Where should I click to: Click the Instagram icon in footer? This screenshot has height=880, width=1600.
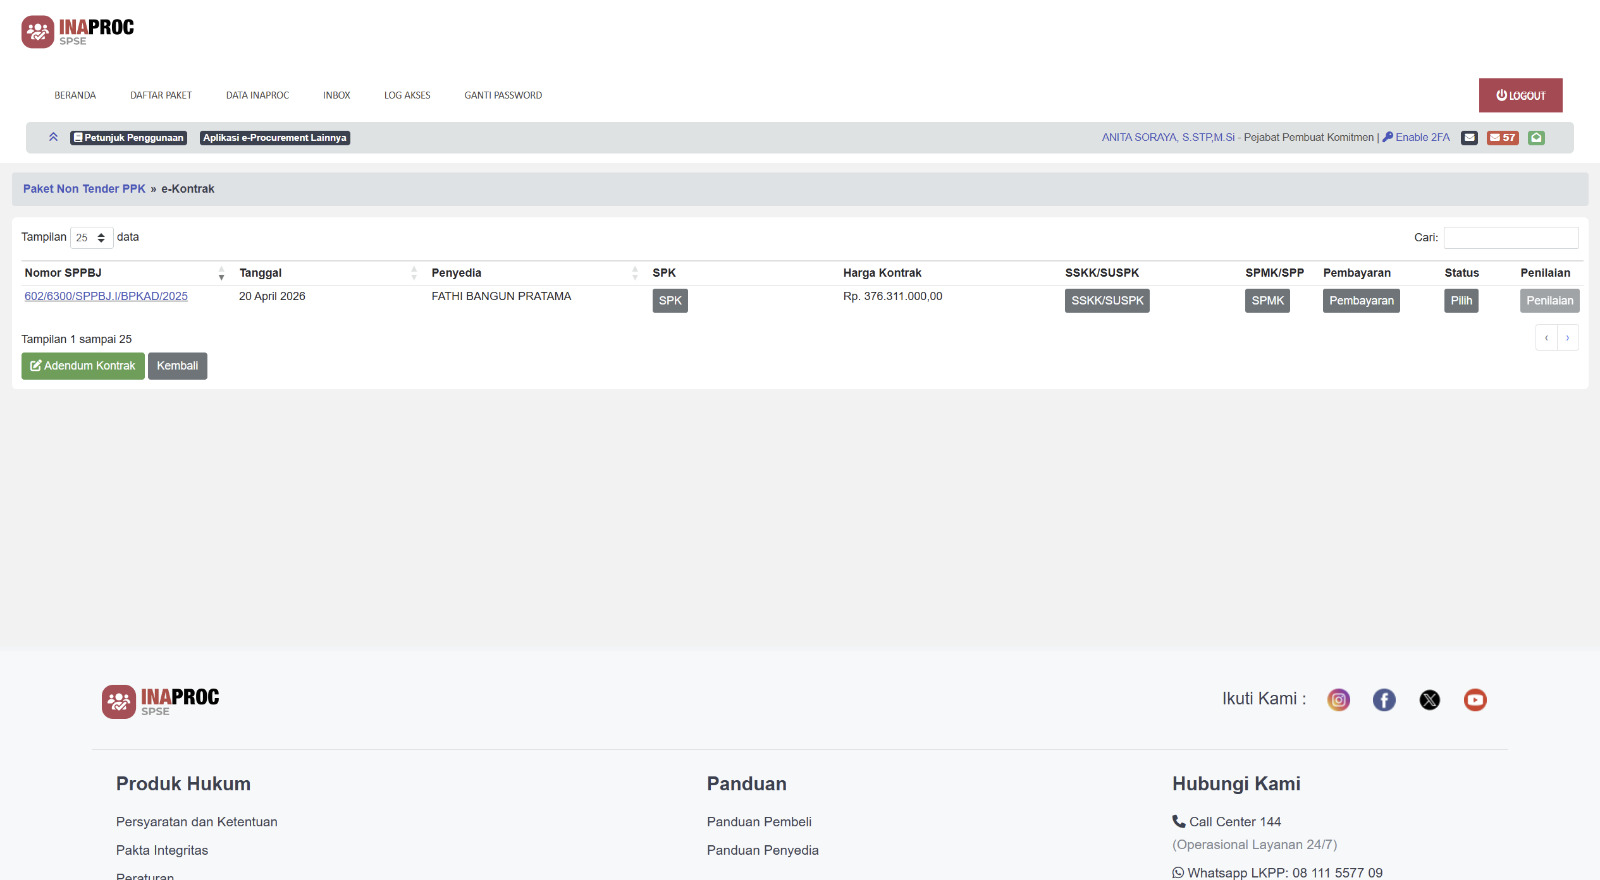pos(1339,700)
